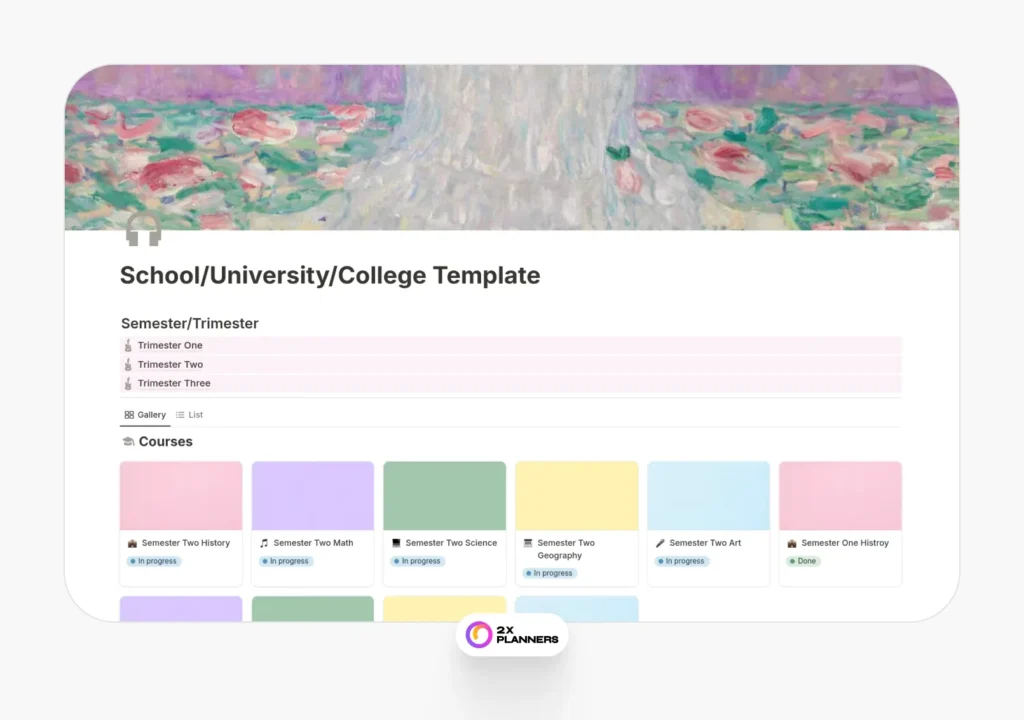Open the Trimester Three page
The image size is (1024, 720).
176,383
